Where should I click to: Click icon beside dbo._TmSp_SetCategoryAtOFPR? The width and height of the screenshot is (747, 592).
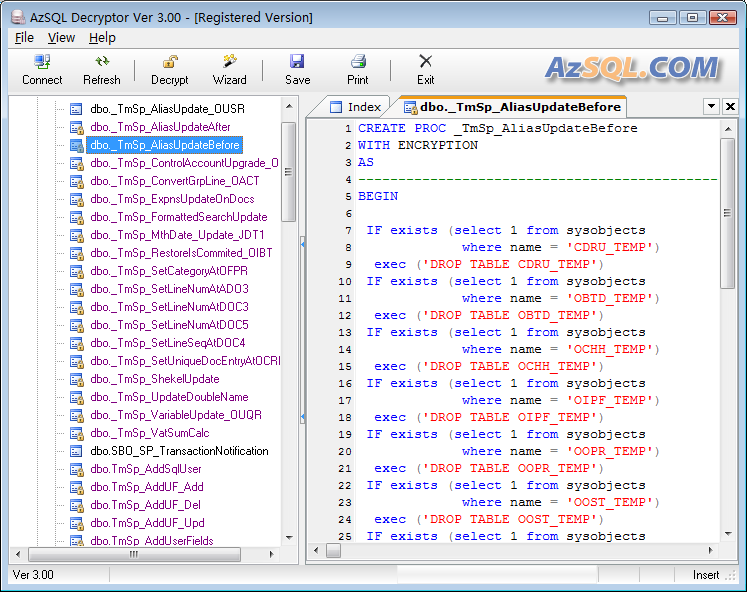coord(76,271)
